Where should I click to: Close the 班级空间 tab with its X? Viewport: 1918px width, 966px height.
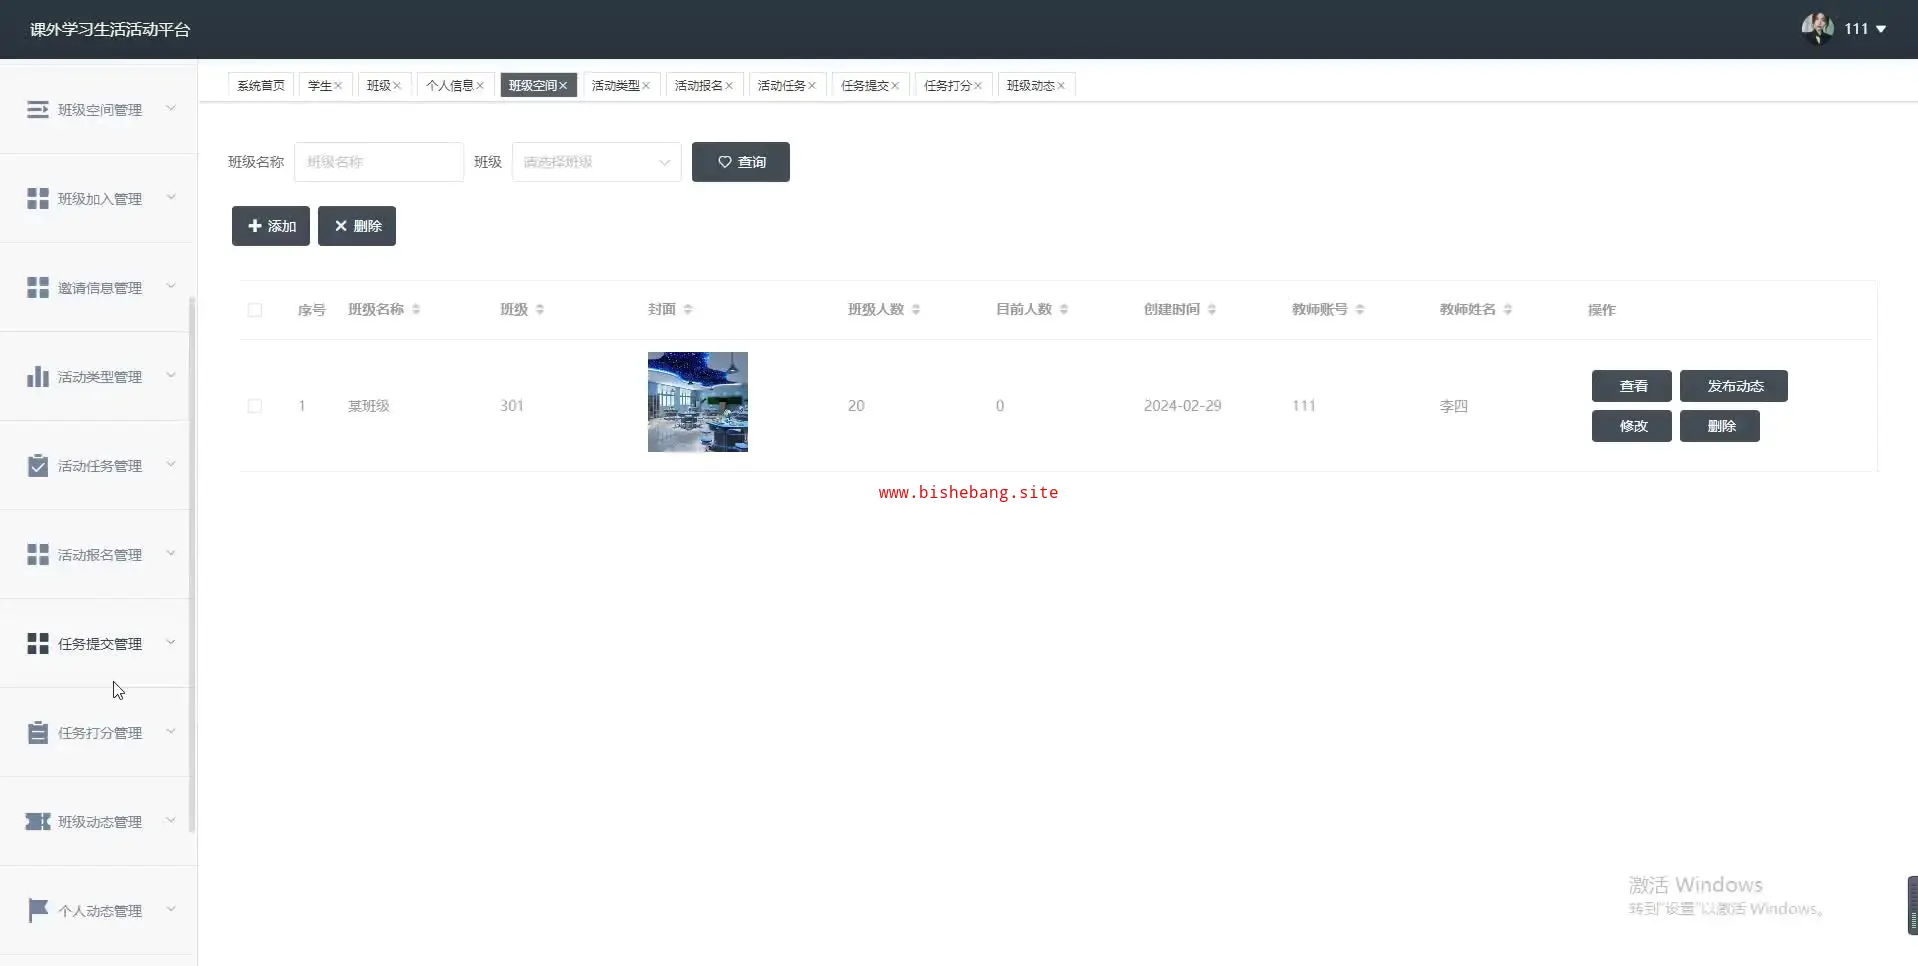pyautogui.click(x=563, y=86)
